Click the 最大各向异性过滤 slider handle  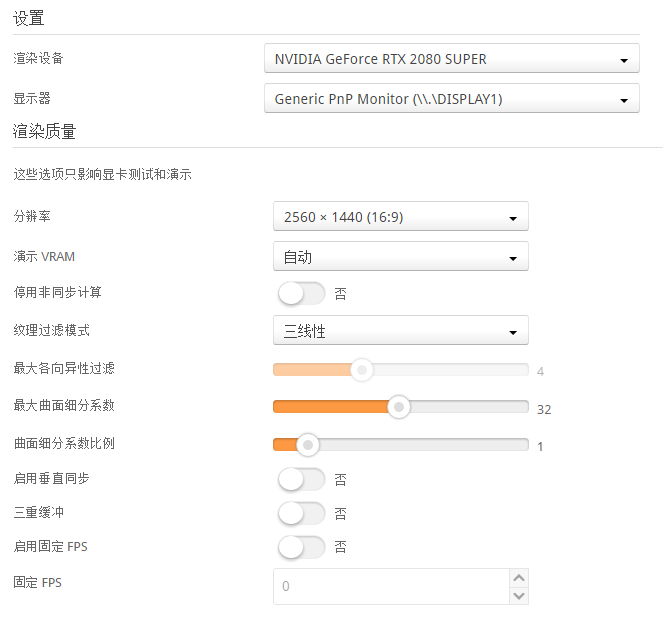coord(362,370)
